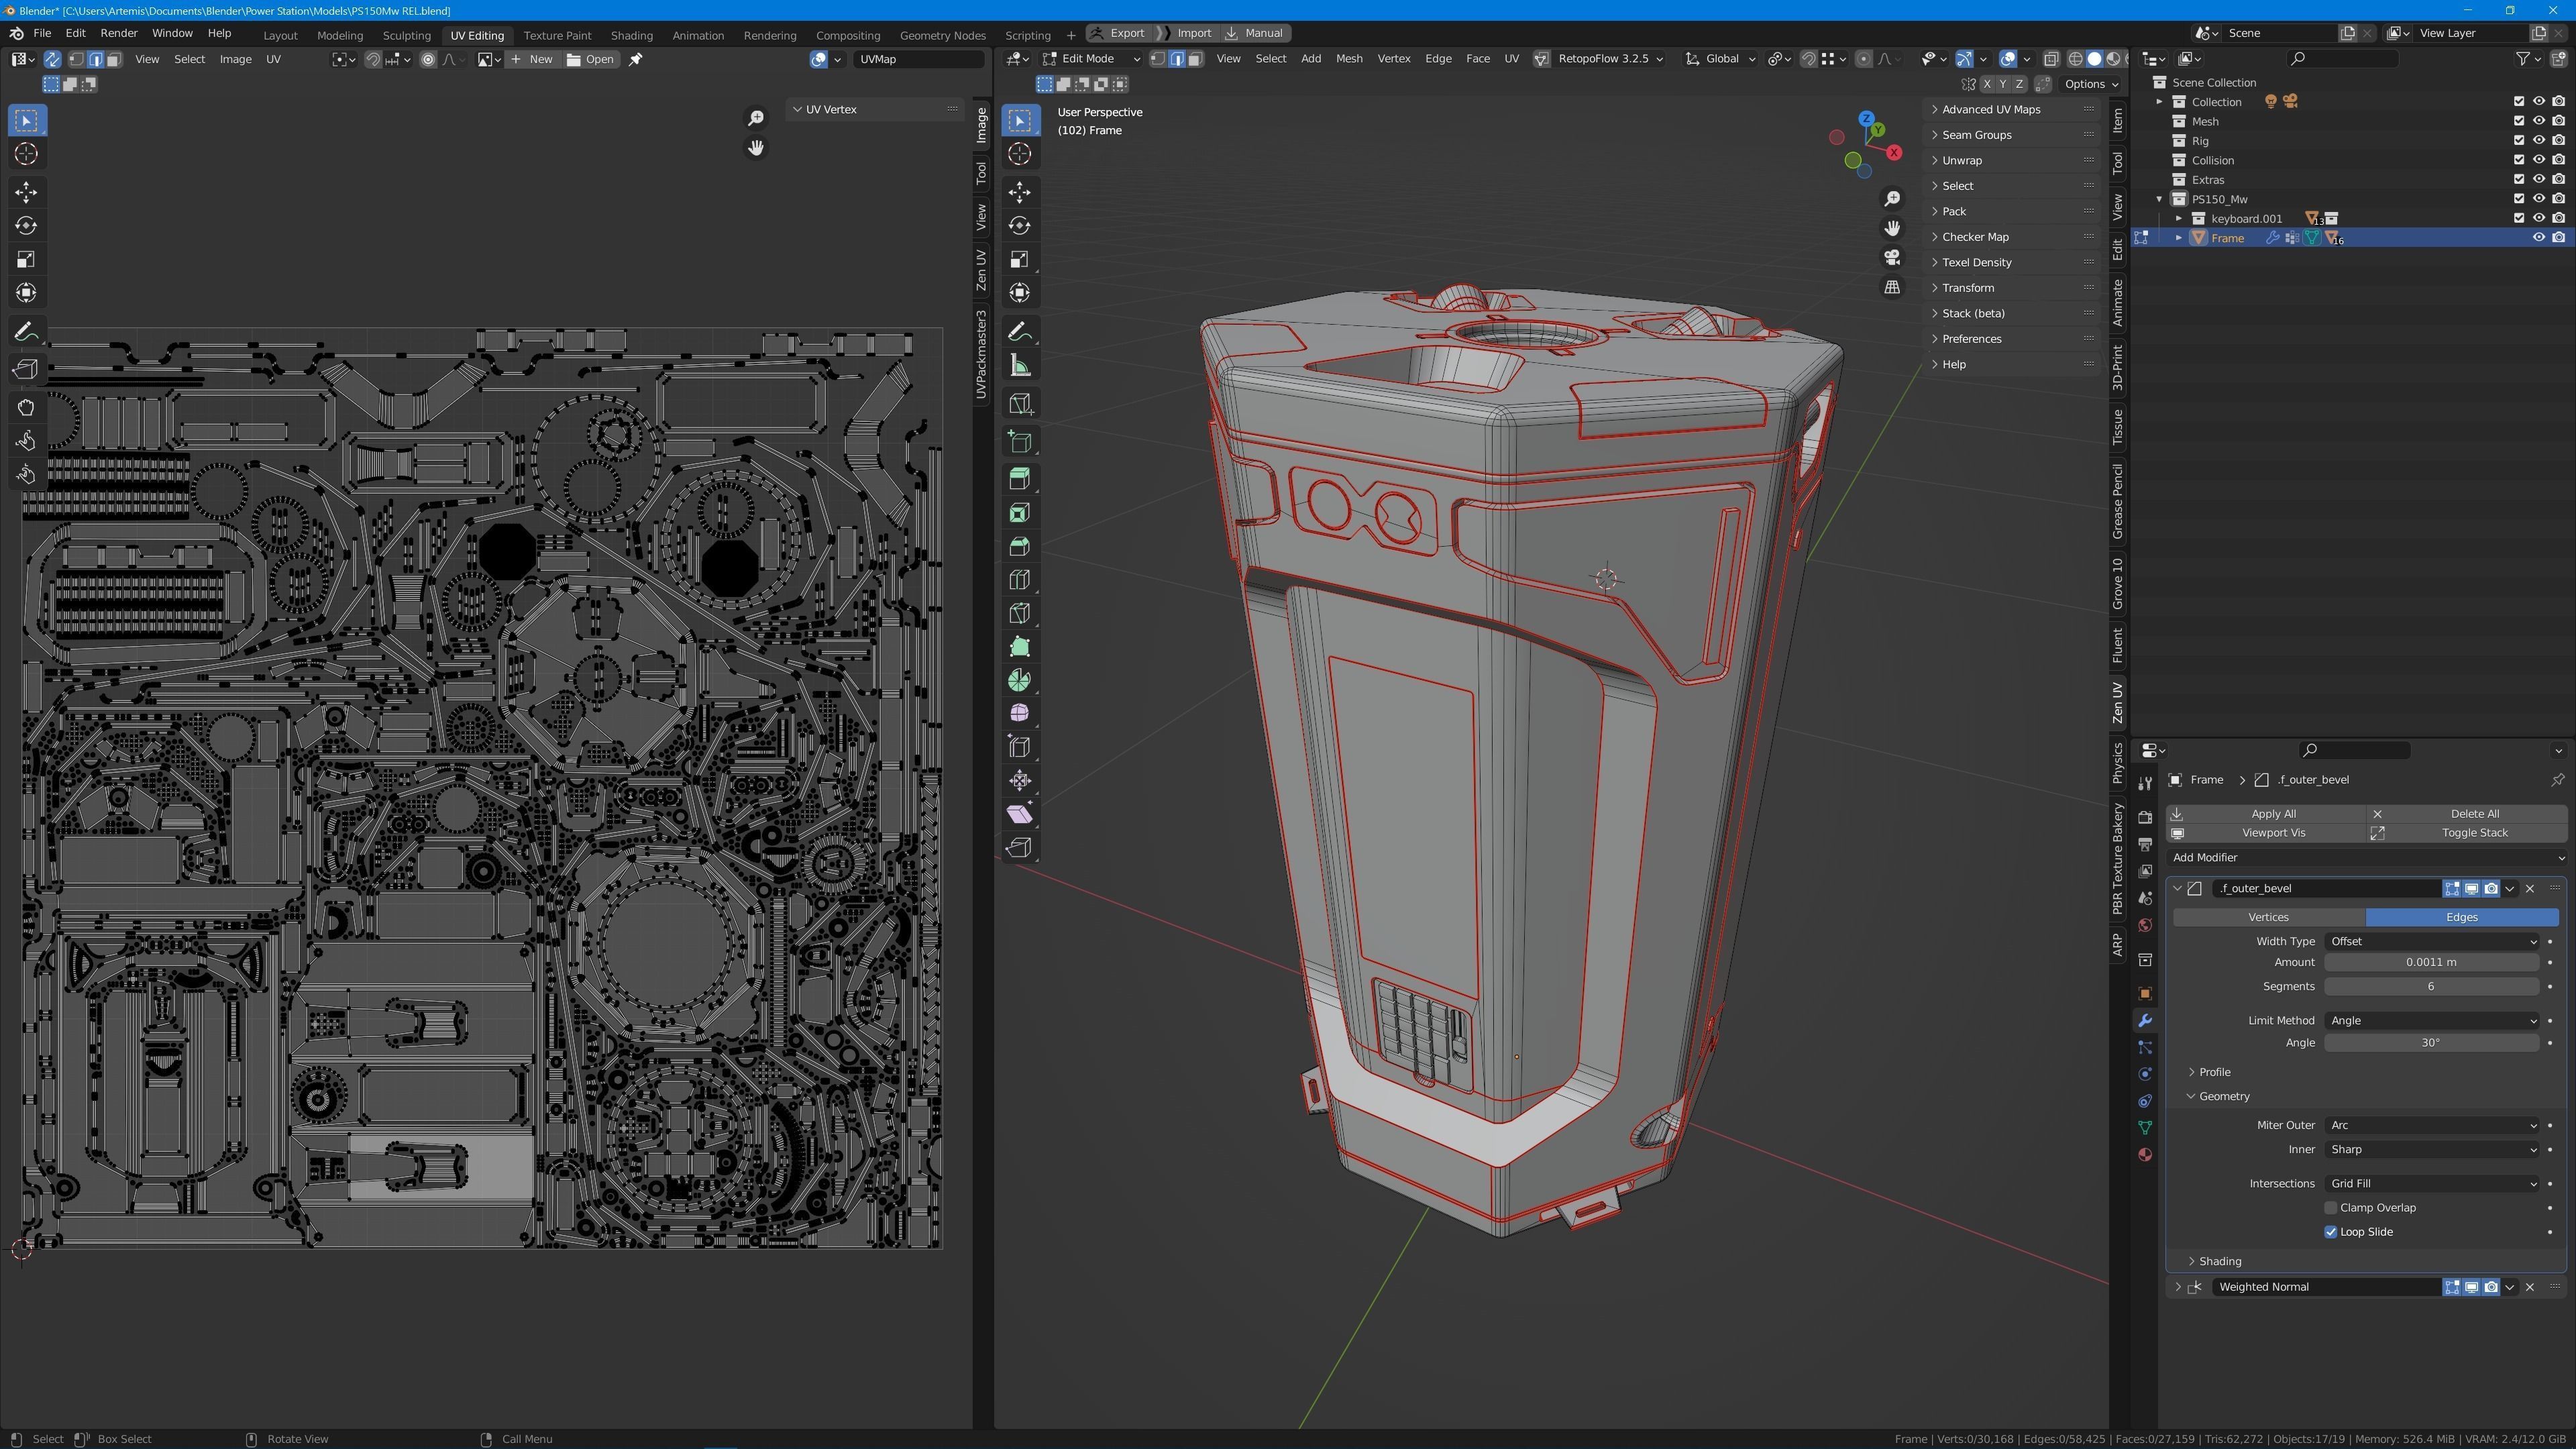Image resolution: width=2576 pixels, height=1449 pixels.
Task: Click the Export button in the top bar
Action: [1118, 33]
